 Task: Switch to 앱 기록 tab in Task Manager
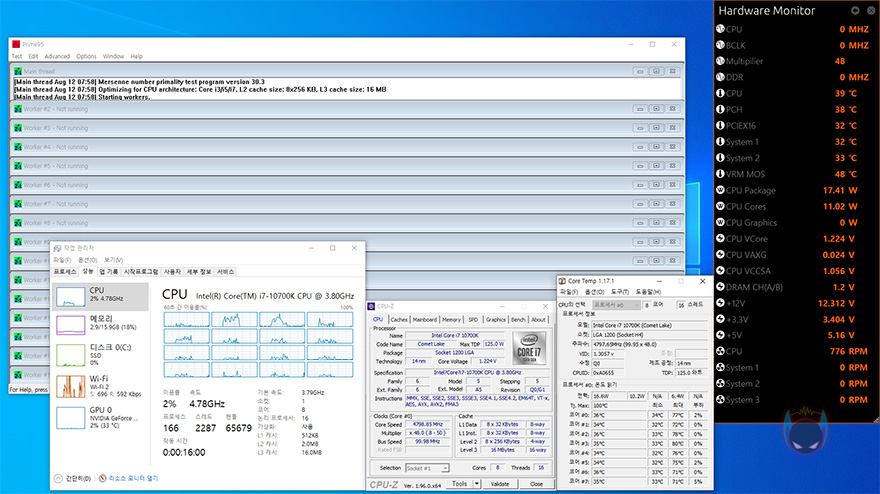[109, 272]
